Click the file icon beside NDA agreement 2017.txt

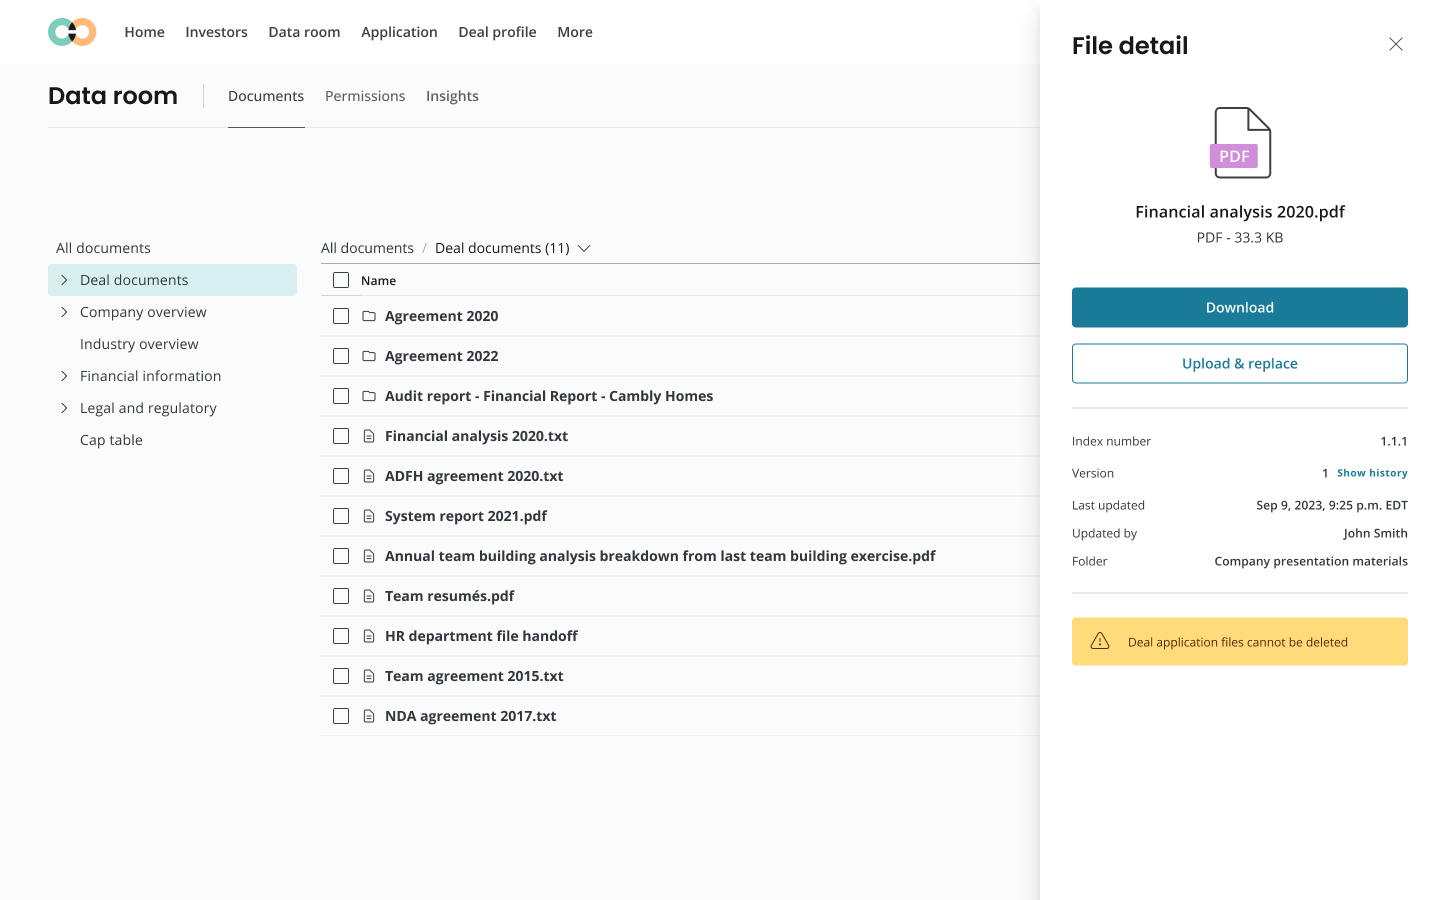click(x=369, y=716)
